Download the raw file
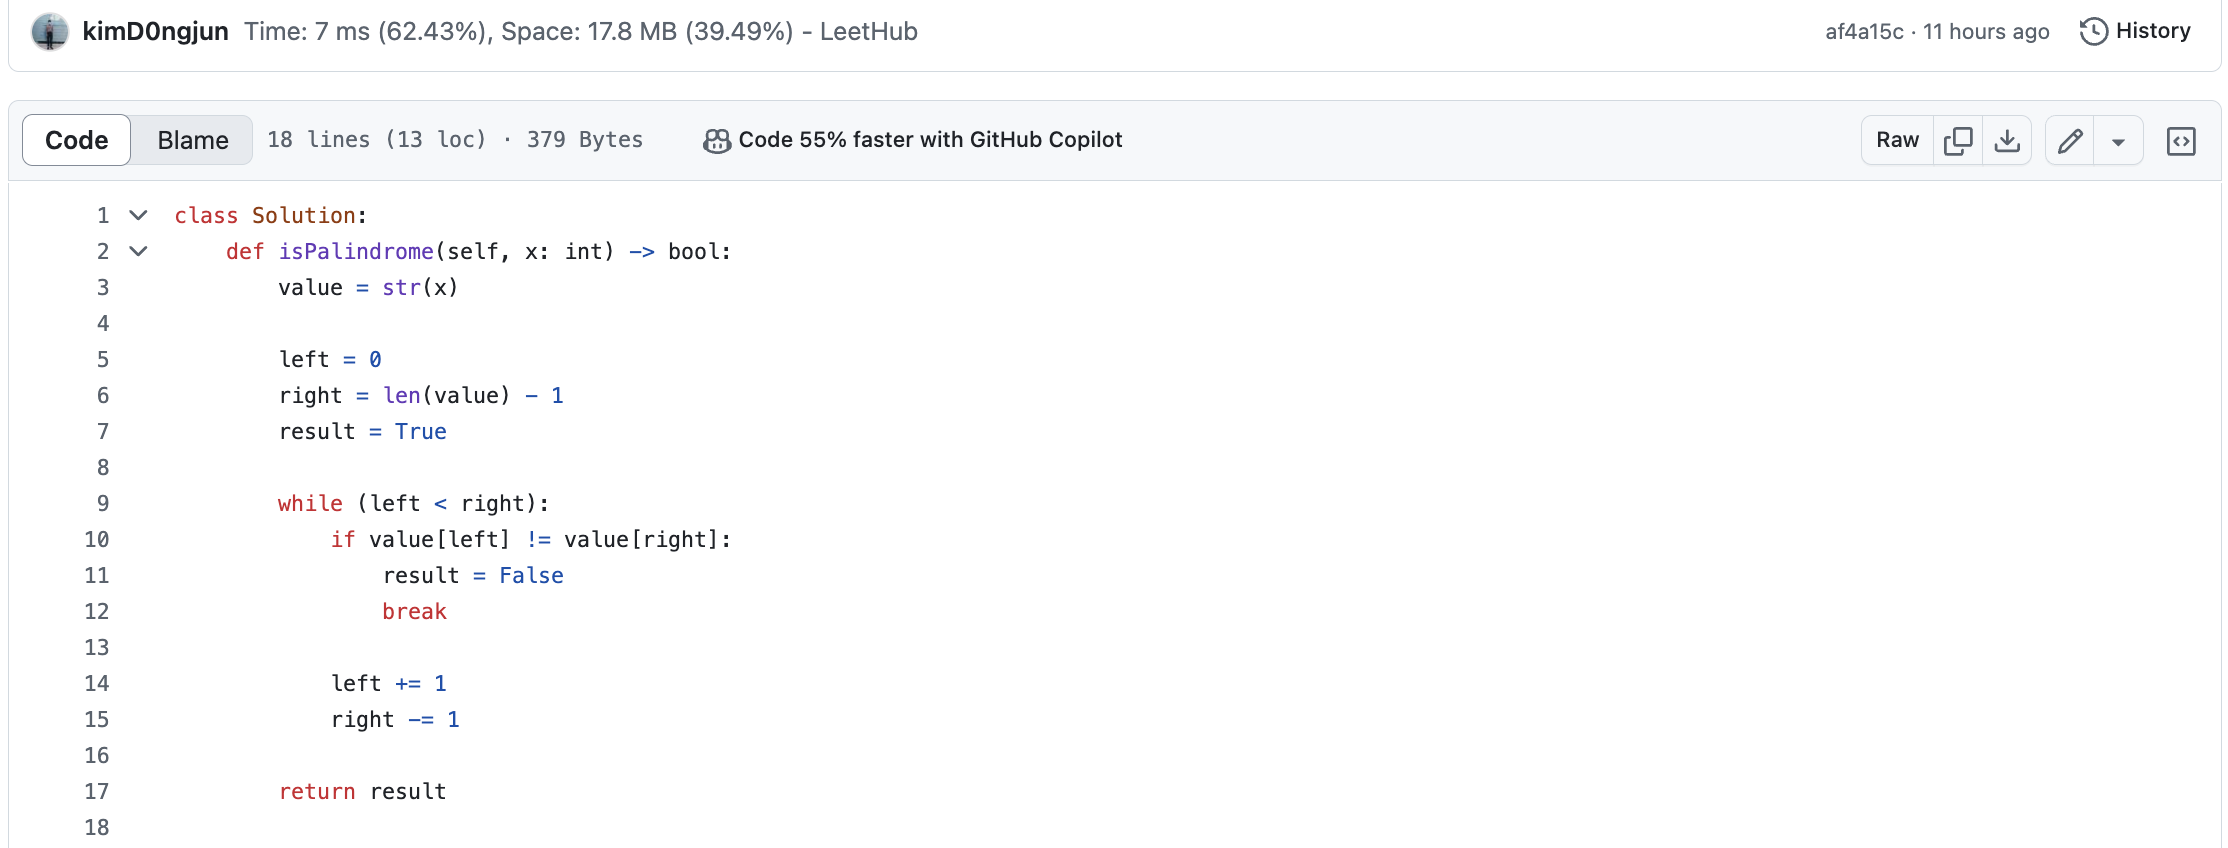The image size is (2228, 848). click(x=2006, y=141)
